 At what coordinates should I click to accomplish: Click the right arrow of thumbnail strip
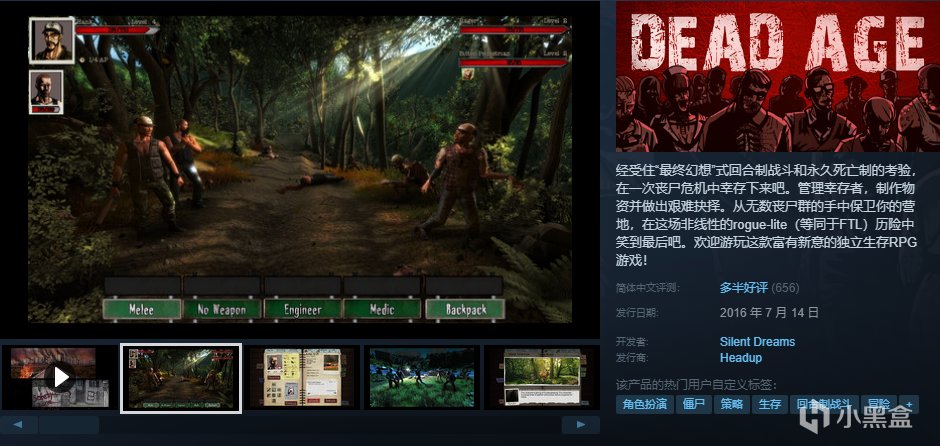pos(580,425)
